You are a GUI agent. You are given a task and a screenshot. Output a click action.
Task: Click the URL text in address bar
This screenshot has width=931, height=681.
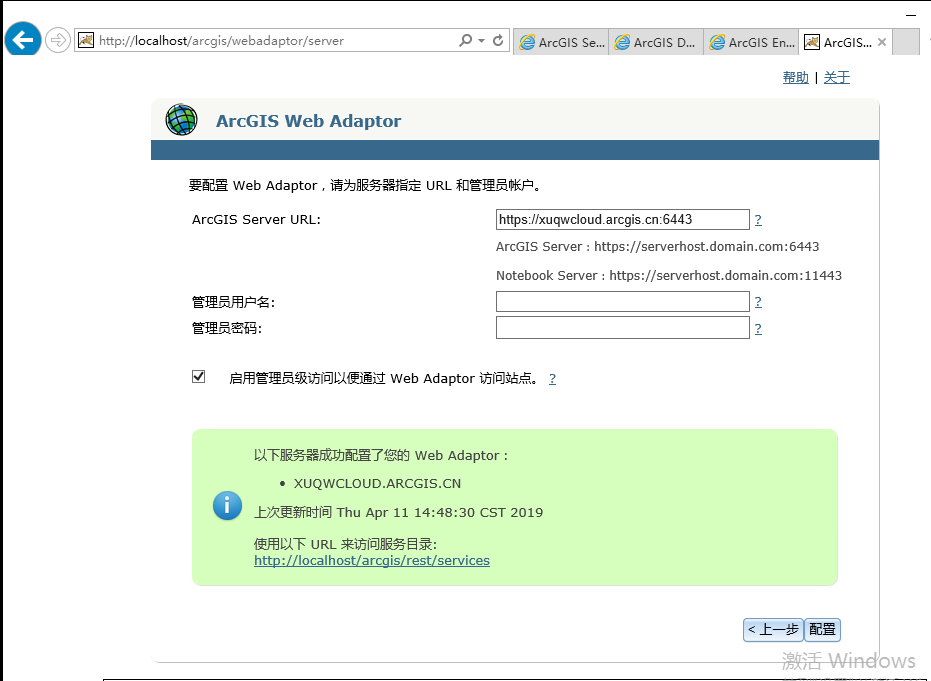click(221, 41)
